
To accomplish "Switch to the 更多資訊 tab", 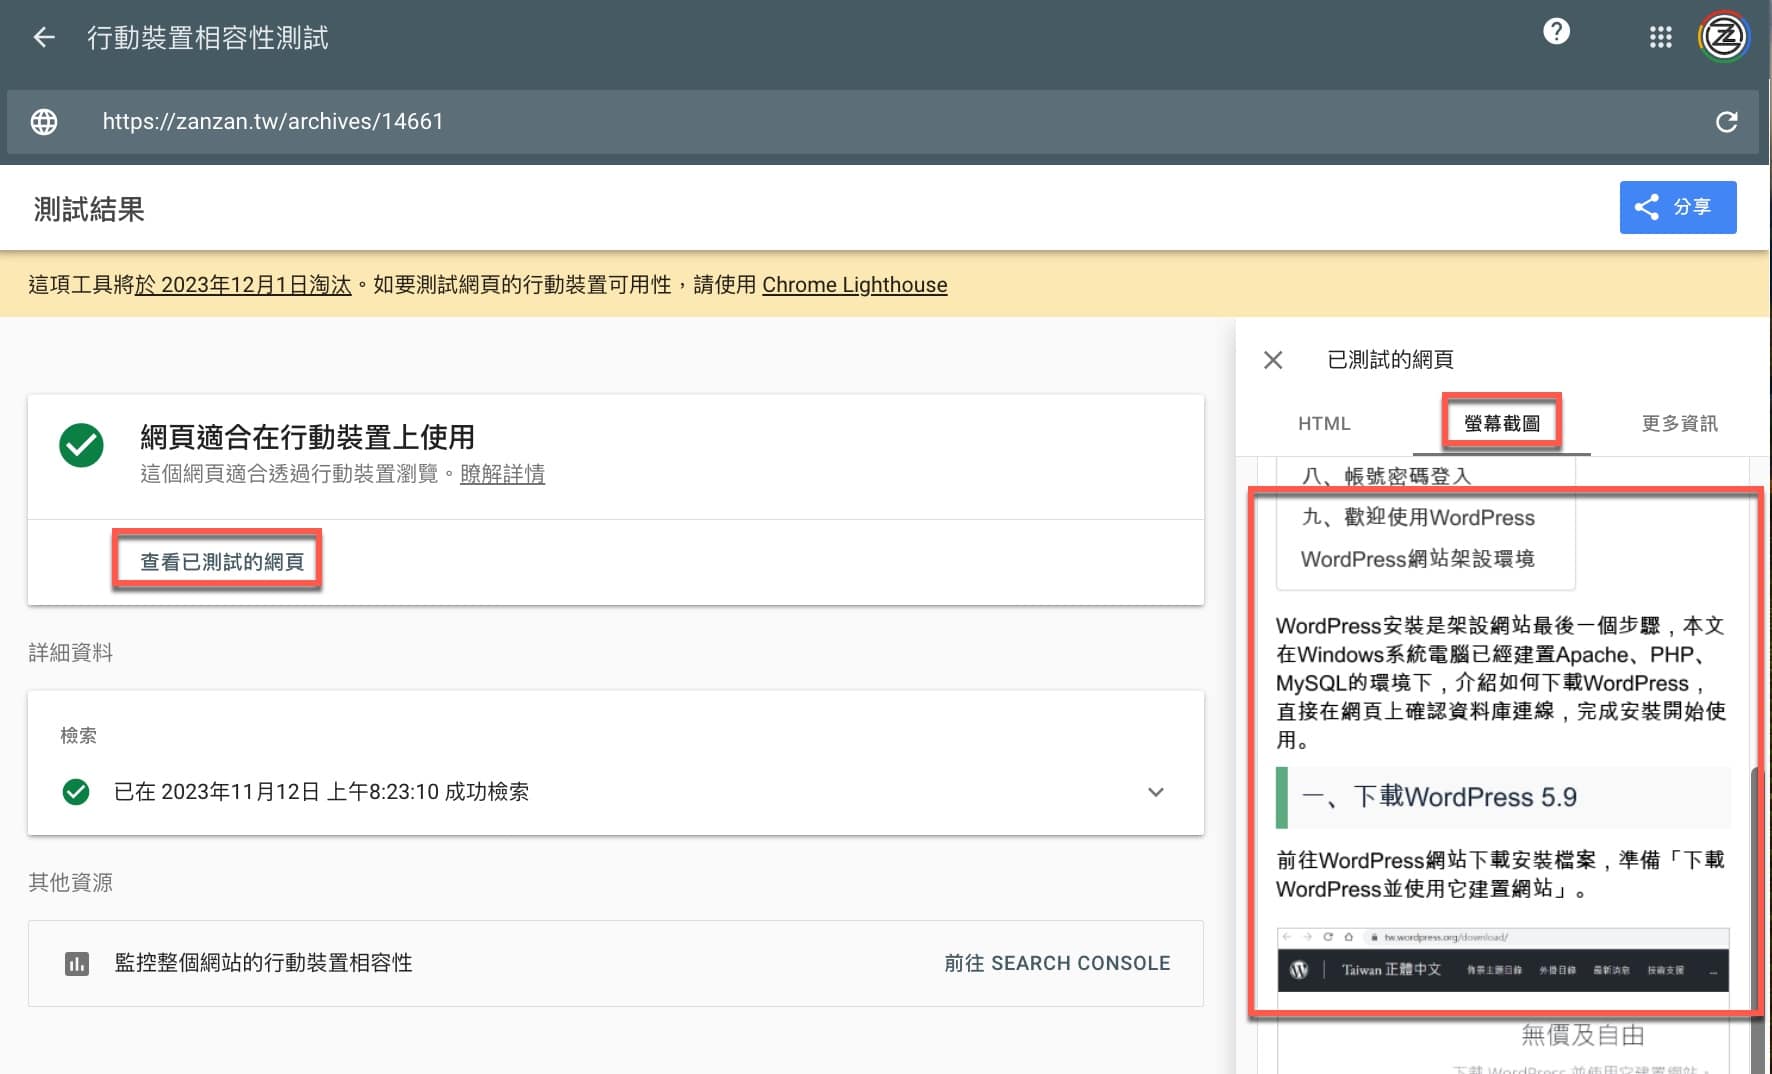I will [x=1679, y=423].
